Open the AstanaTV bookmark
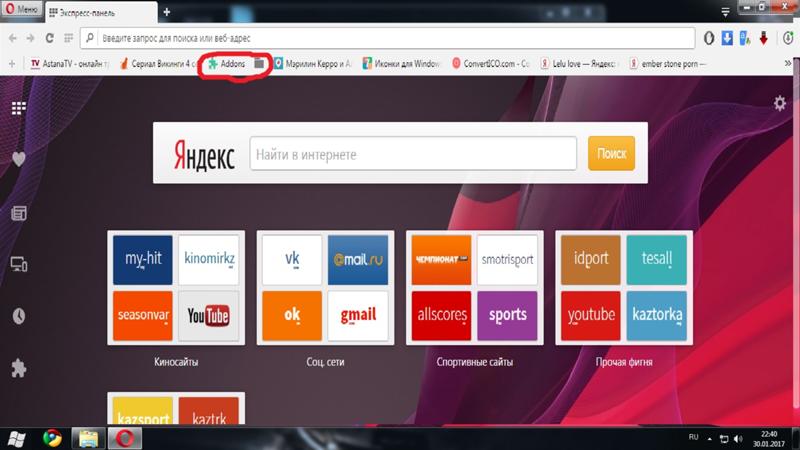Image resolution: width=800 pixels, height=450 pixels. click(x=69, y=64)
